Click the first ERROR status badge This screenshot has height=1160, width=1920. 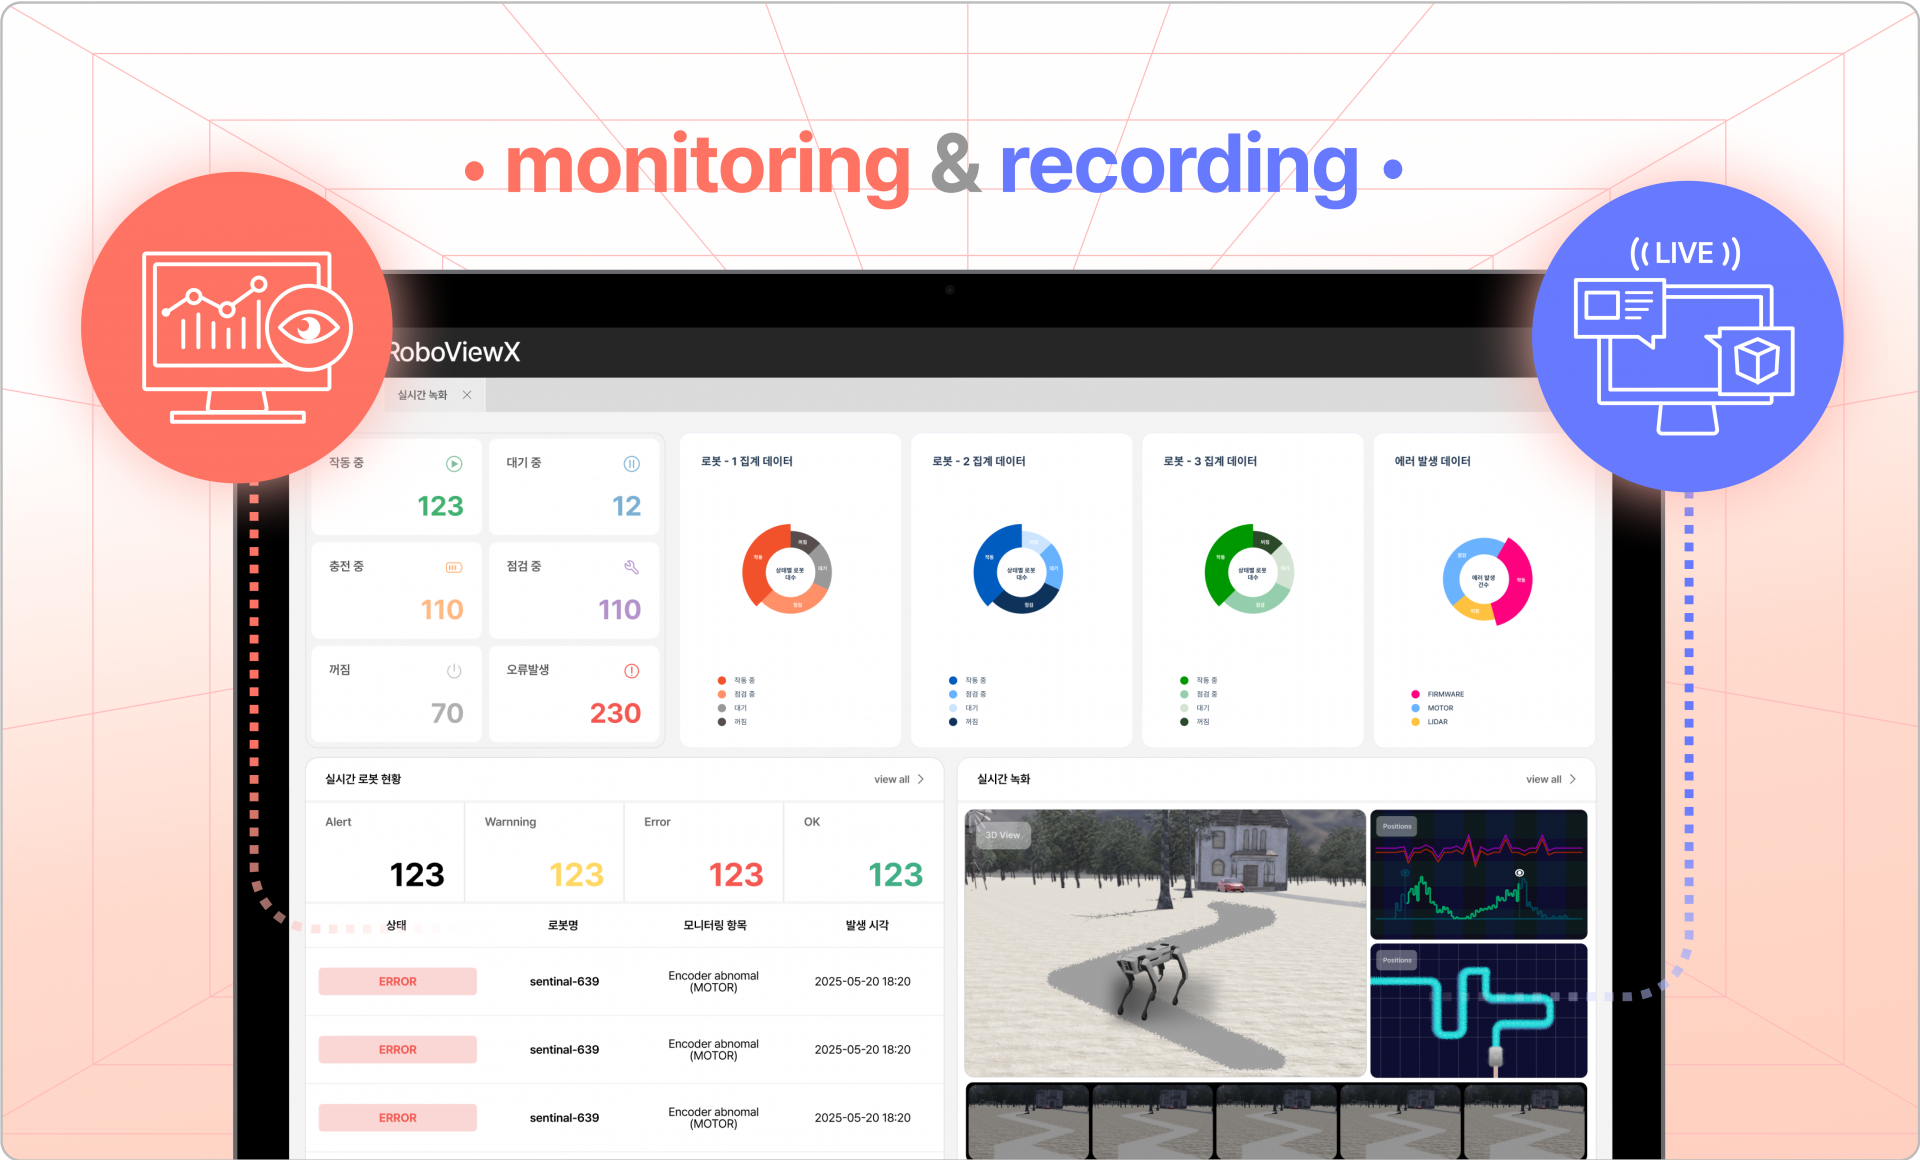point(397,982)
